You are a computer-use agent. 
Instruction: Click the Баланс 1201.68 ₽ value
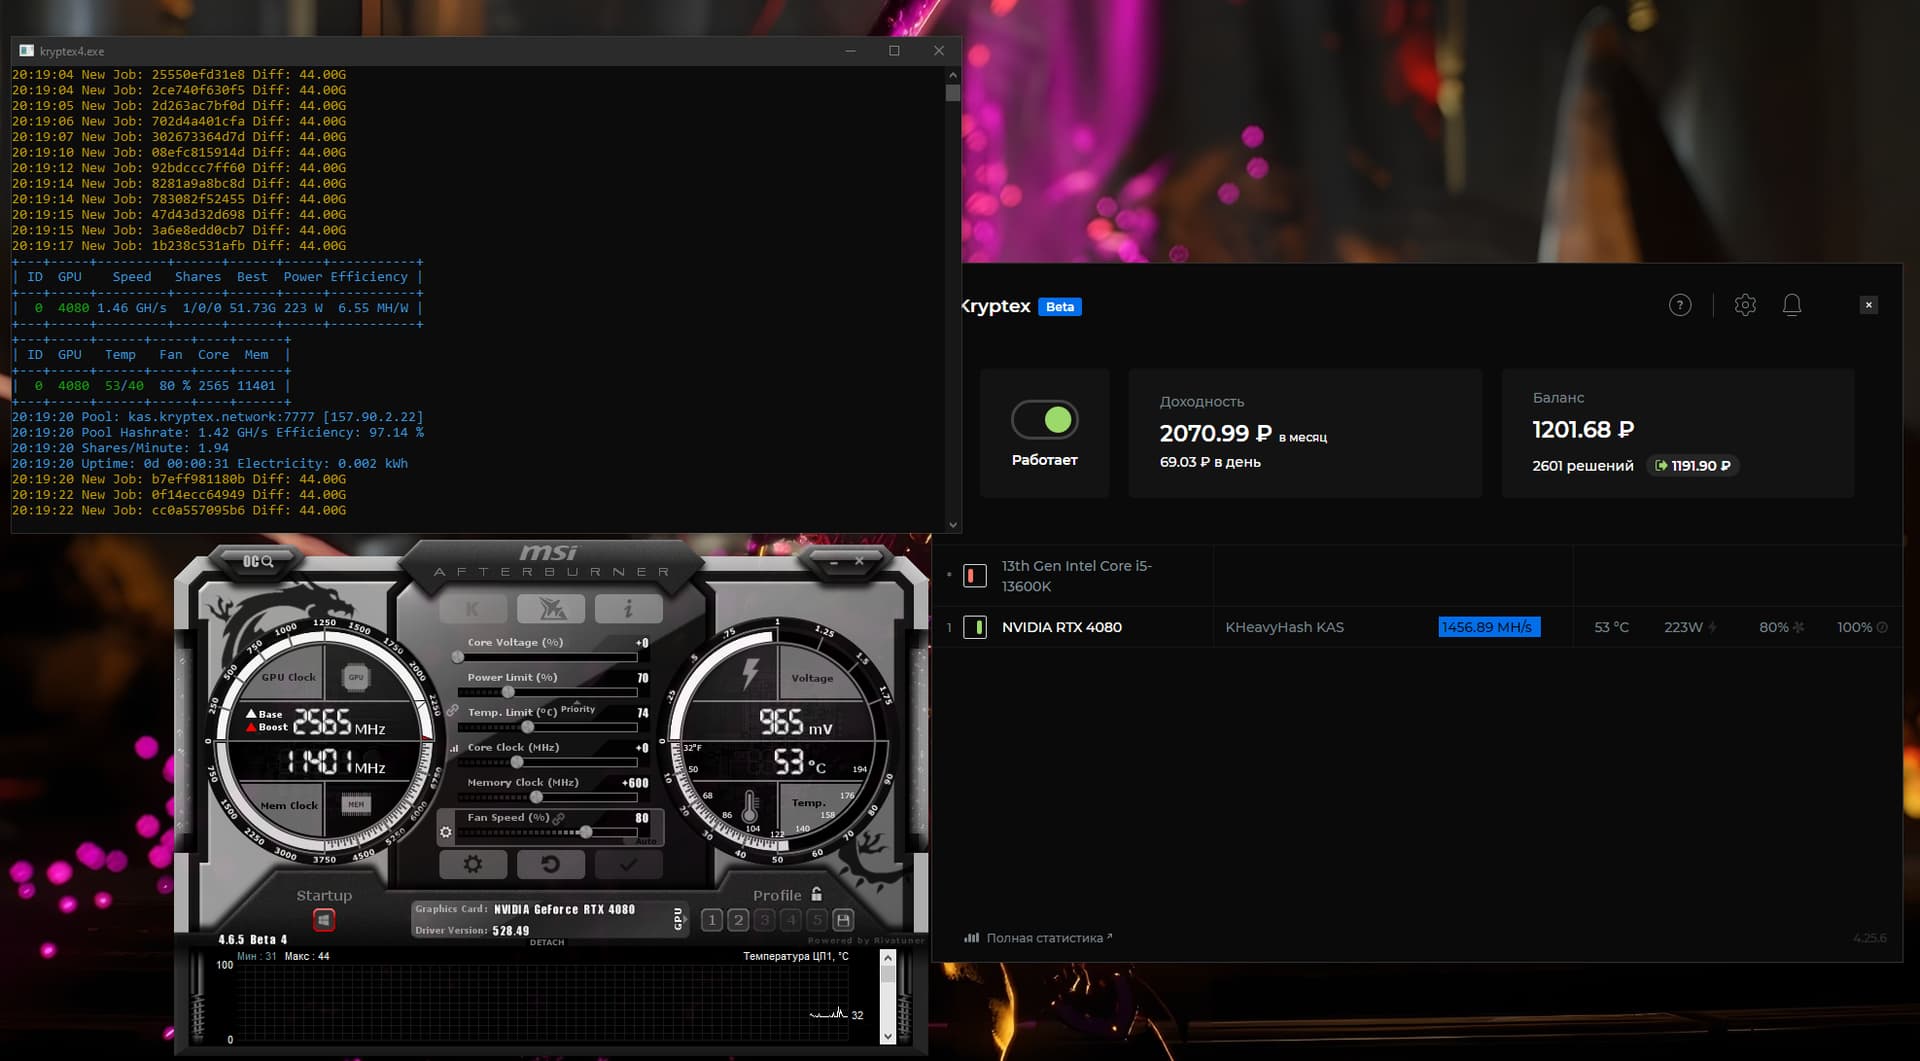point(1583,430)
